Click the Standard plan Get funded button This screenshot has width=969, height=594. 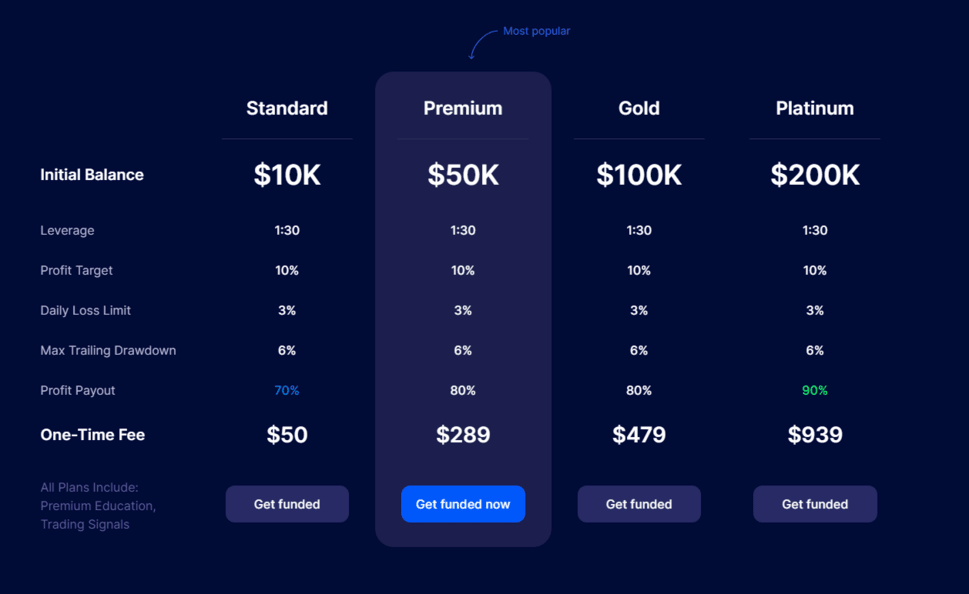click(287, 504)
